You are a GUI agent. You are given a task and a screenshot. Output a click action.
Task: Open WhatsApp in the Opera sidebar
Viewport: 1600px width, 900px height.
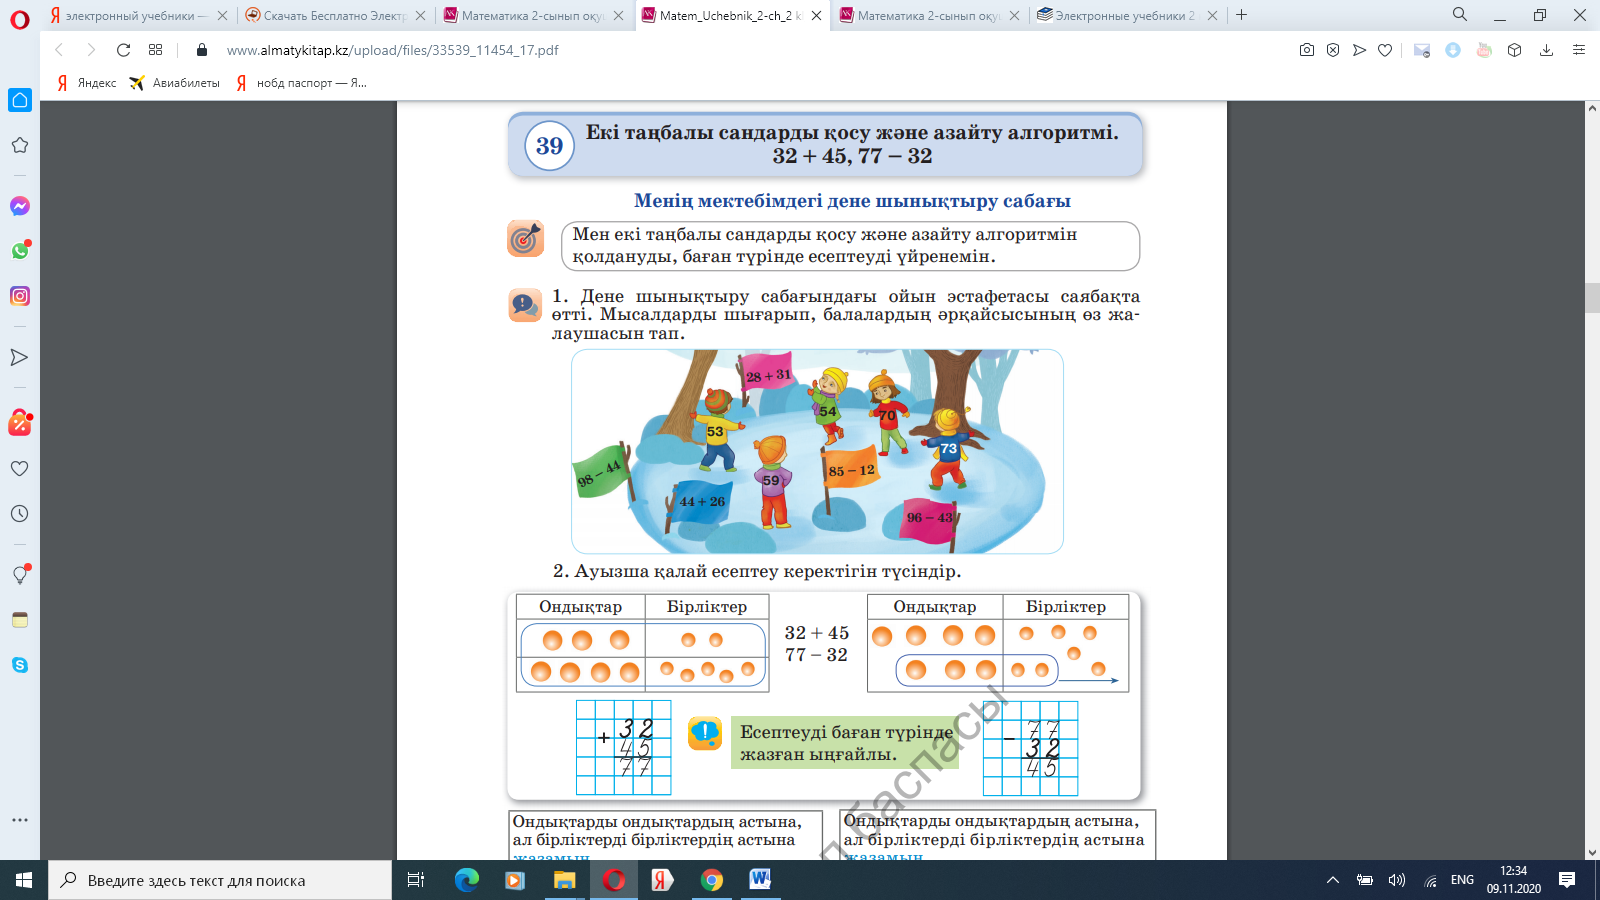20,251
